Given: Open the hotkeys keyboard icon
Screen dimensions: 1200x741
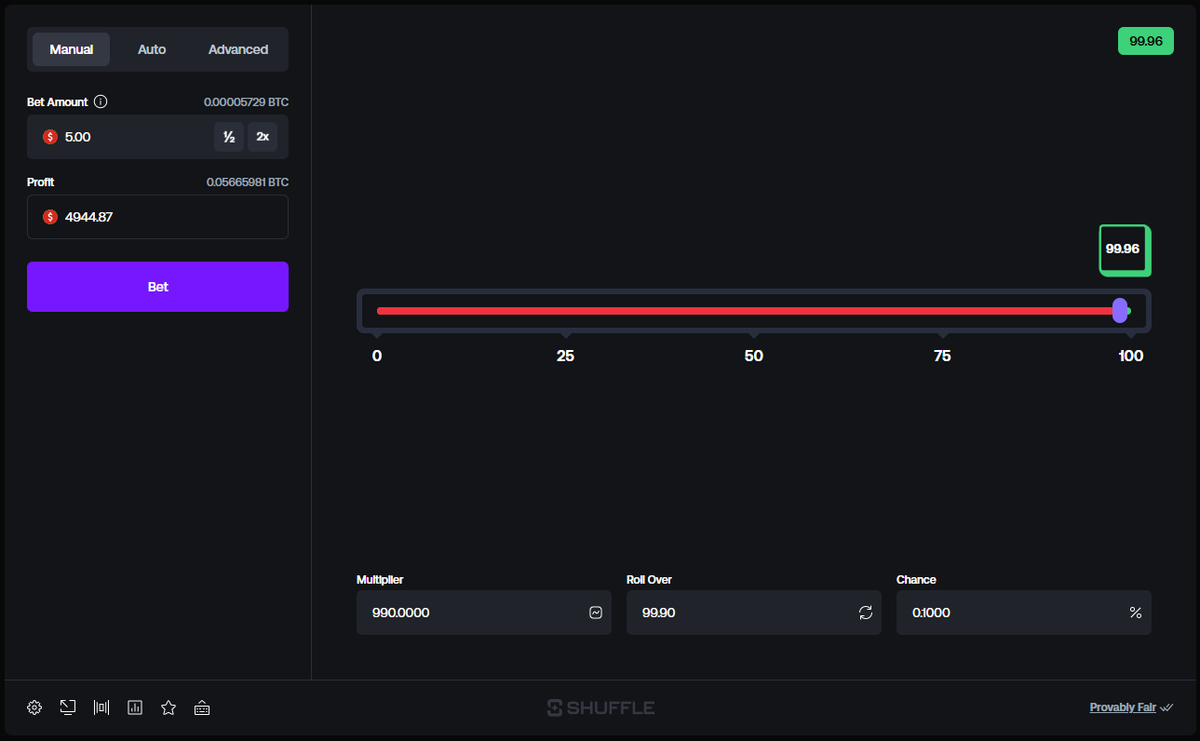Looking at the screenshot, I should pyautogui.click(x=202, y=708).
